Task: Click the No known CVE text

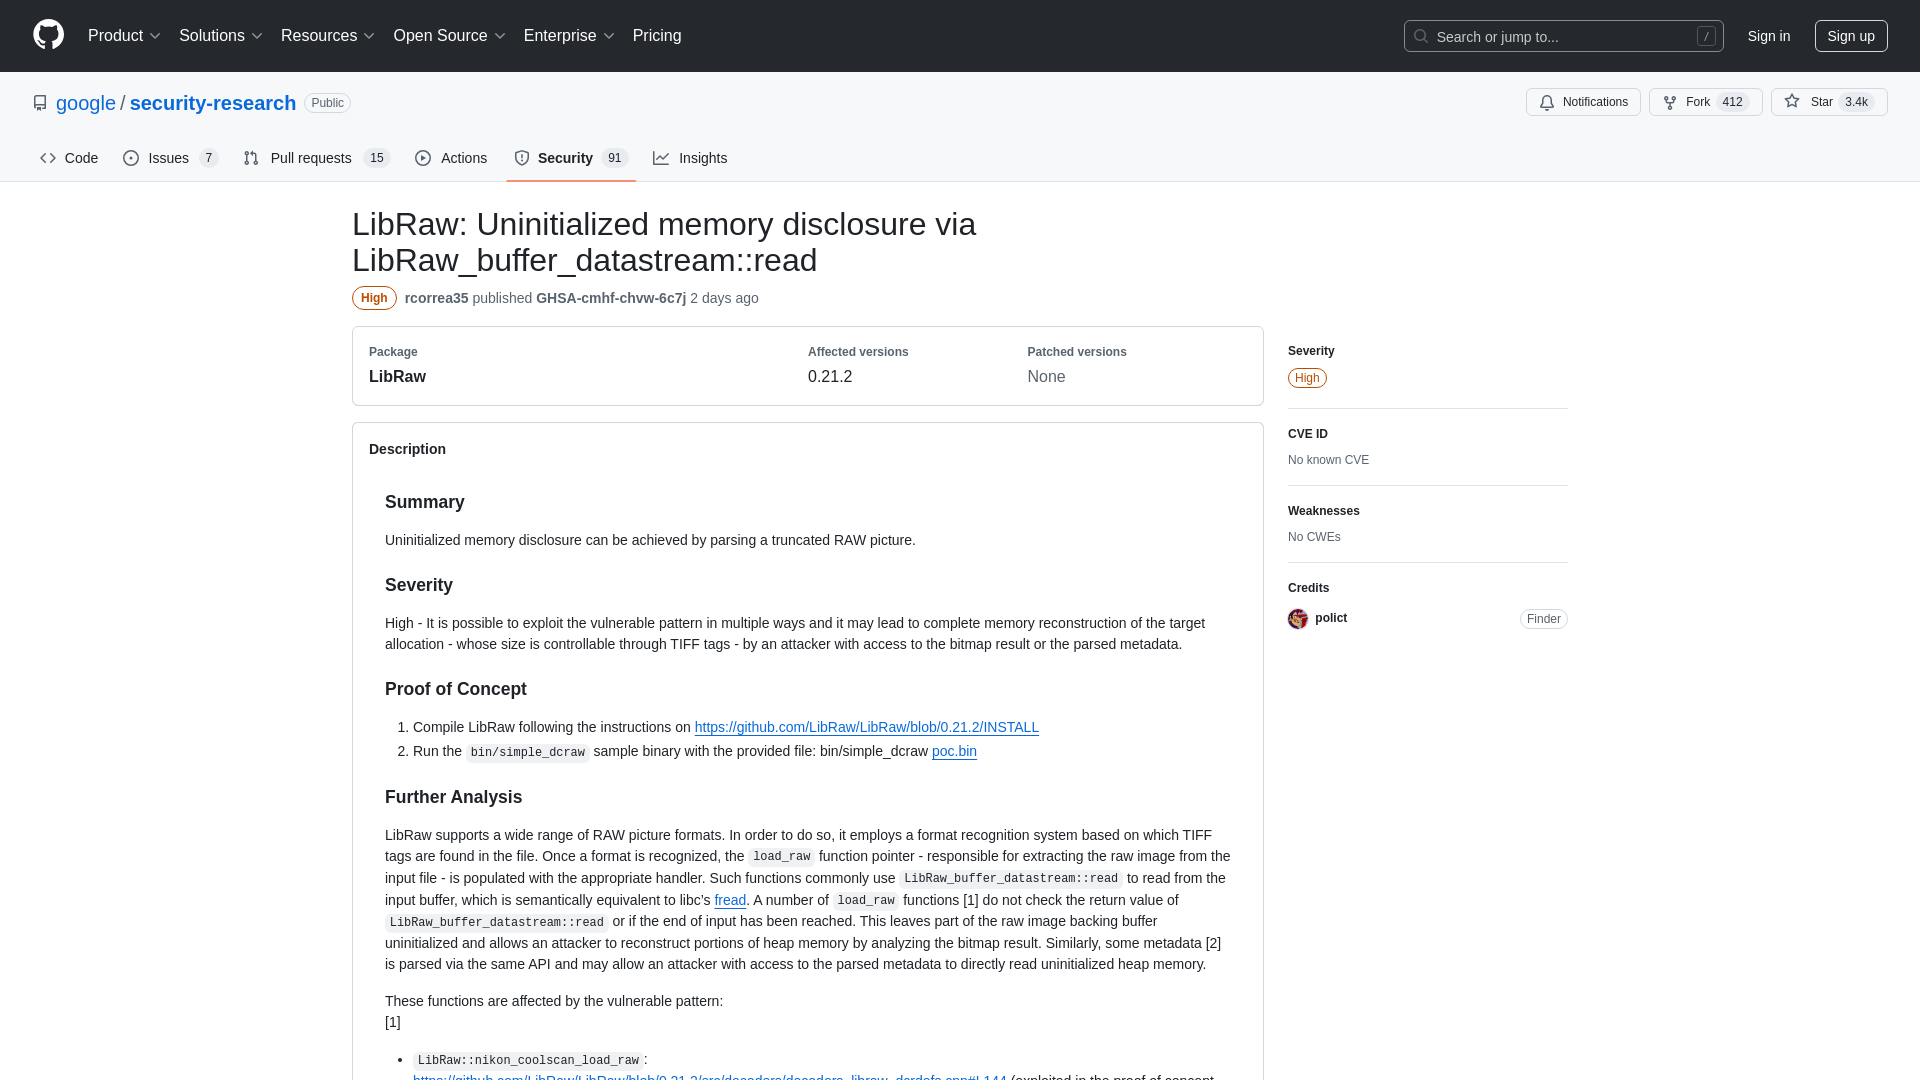Action: [1328, 460]
